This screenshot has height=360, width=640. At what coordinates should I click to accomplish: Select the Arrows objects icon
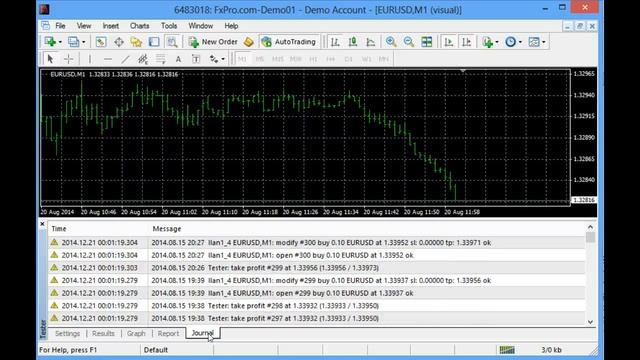[x=213, y=59]
